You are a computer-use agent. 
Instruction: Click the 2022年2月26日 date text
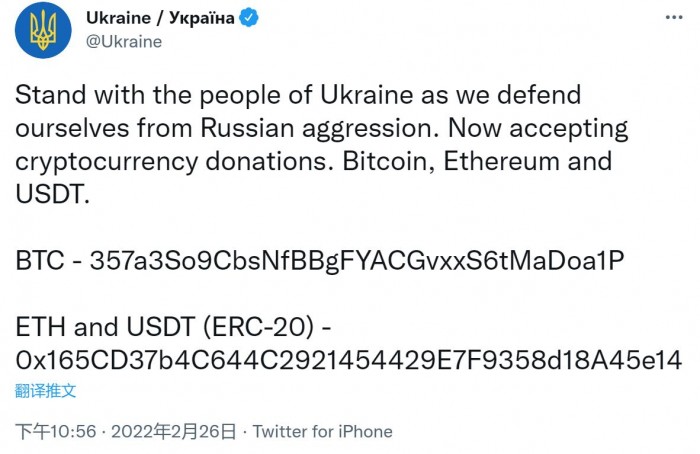tap(174, 432)
